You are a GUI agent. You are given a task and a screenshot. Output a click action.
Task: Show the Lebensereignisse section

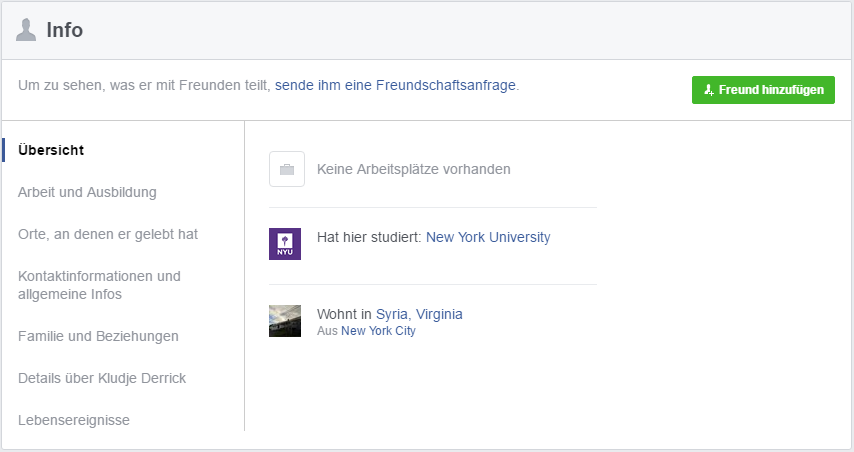(74, 420)
